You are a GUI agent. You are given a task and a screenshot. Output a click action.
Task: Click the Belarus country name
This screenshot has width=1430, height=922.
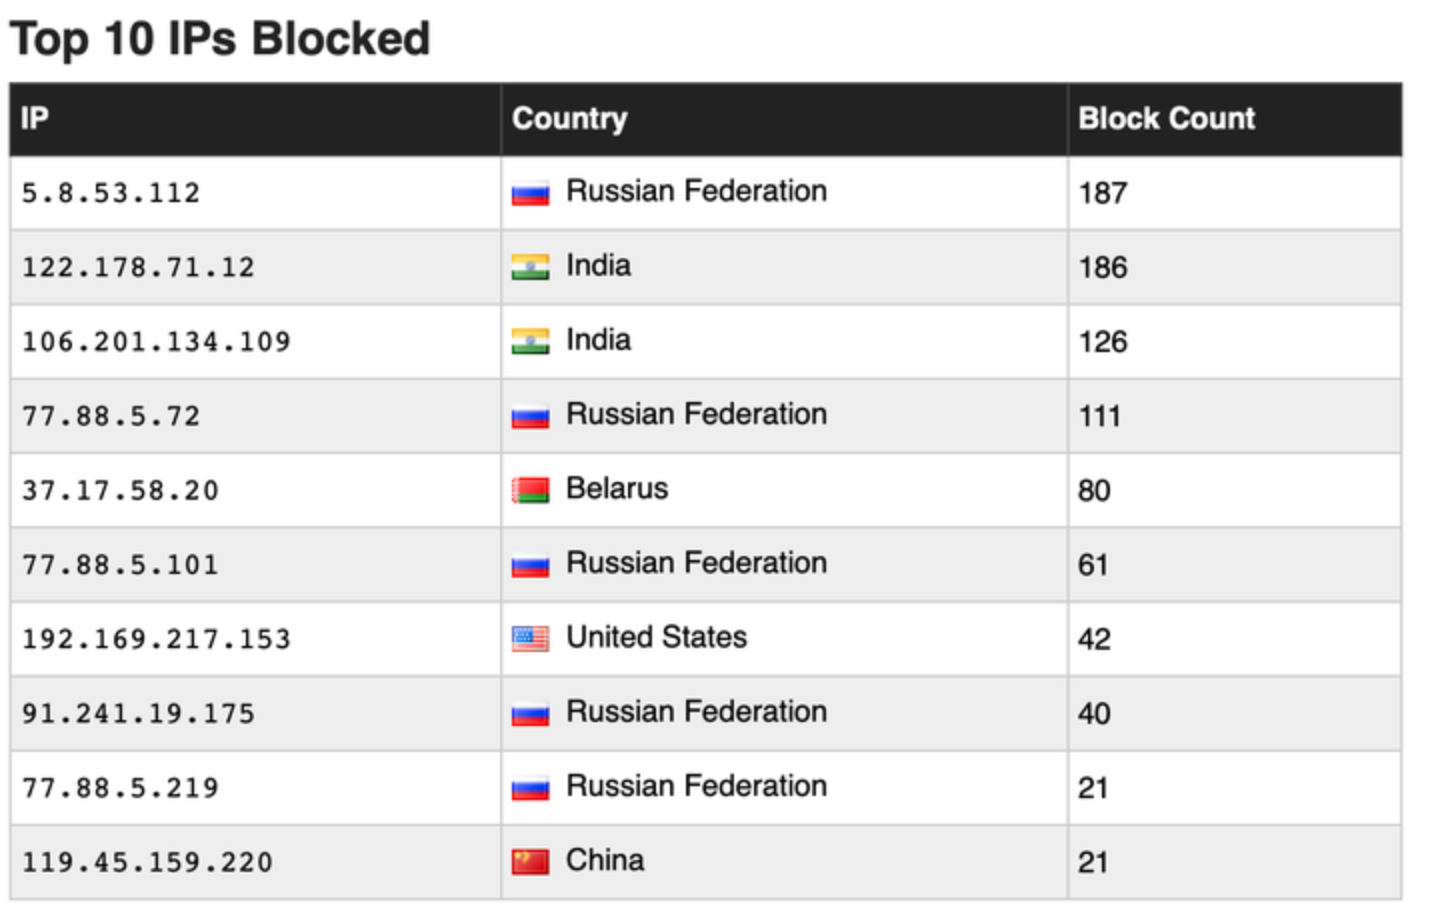click(x=617, y=489)
